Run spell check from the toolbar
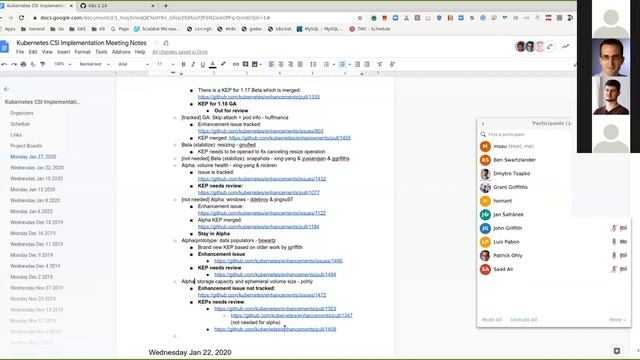Image resolution: width=640 pixels, height=360 pixels. [33, 64]
